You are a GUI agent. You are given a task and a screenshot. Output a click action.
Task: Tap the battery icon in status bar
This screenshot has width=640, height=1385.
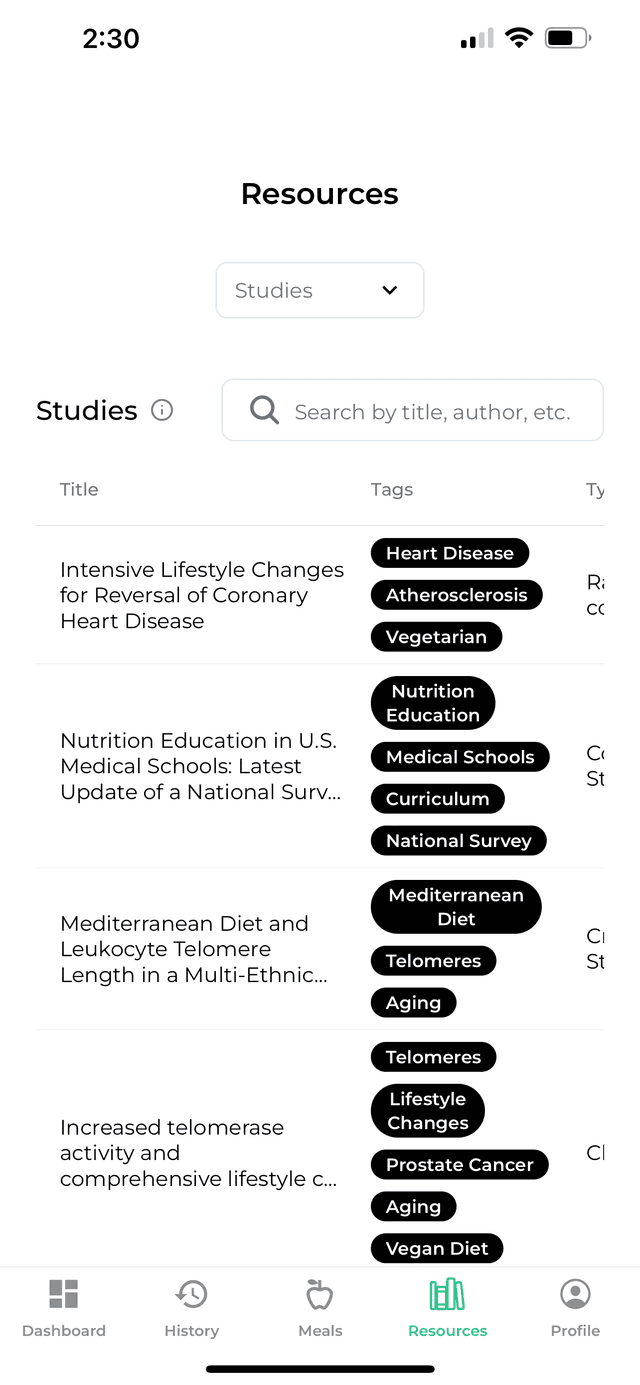tap(568, 38)
